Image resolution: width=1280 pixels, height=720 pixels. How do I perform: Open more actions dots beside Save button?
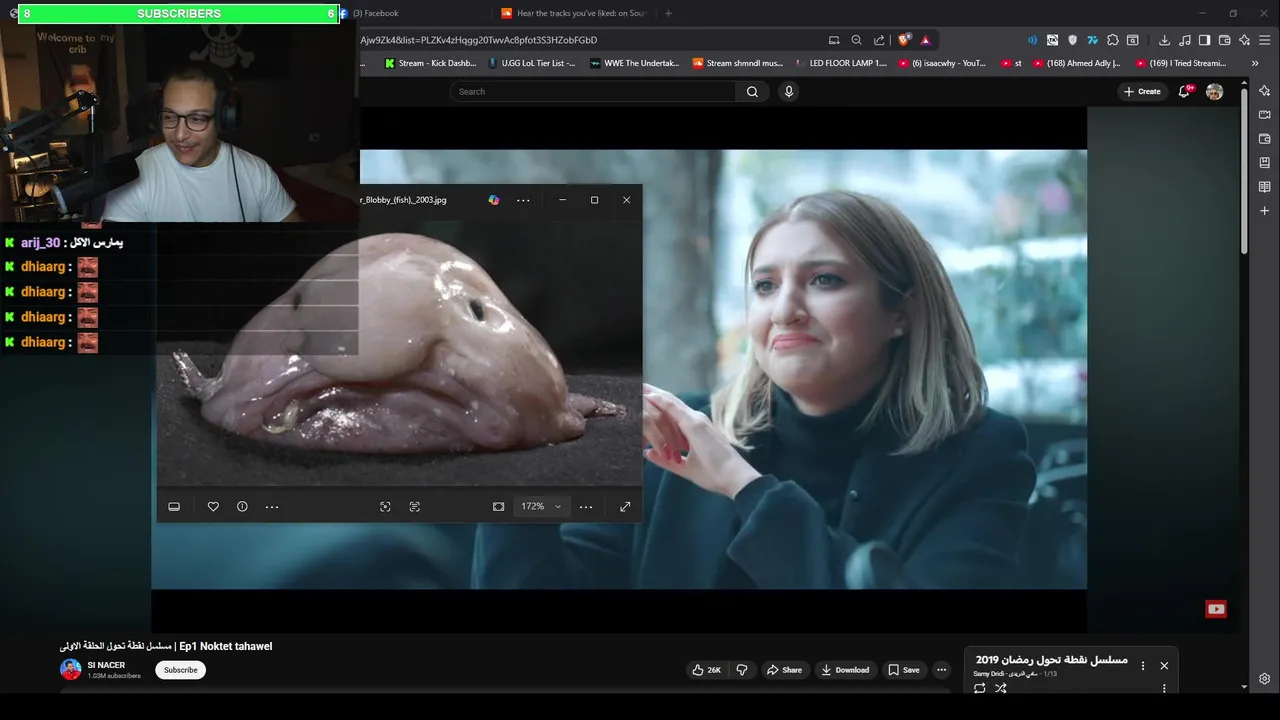(941, 670)
